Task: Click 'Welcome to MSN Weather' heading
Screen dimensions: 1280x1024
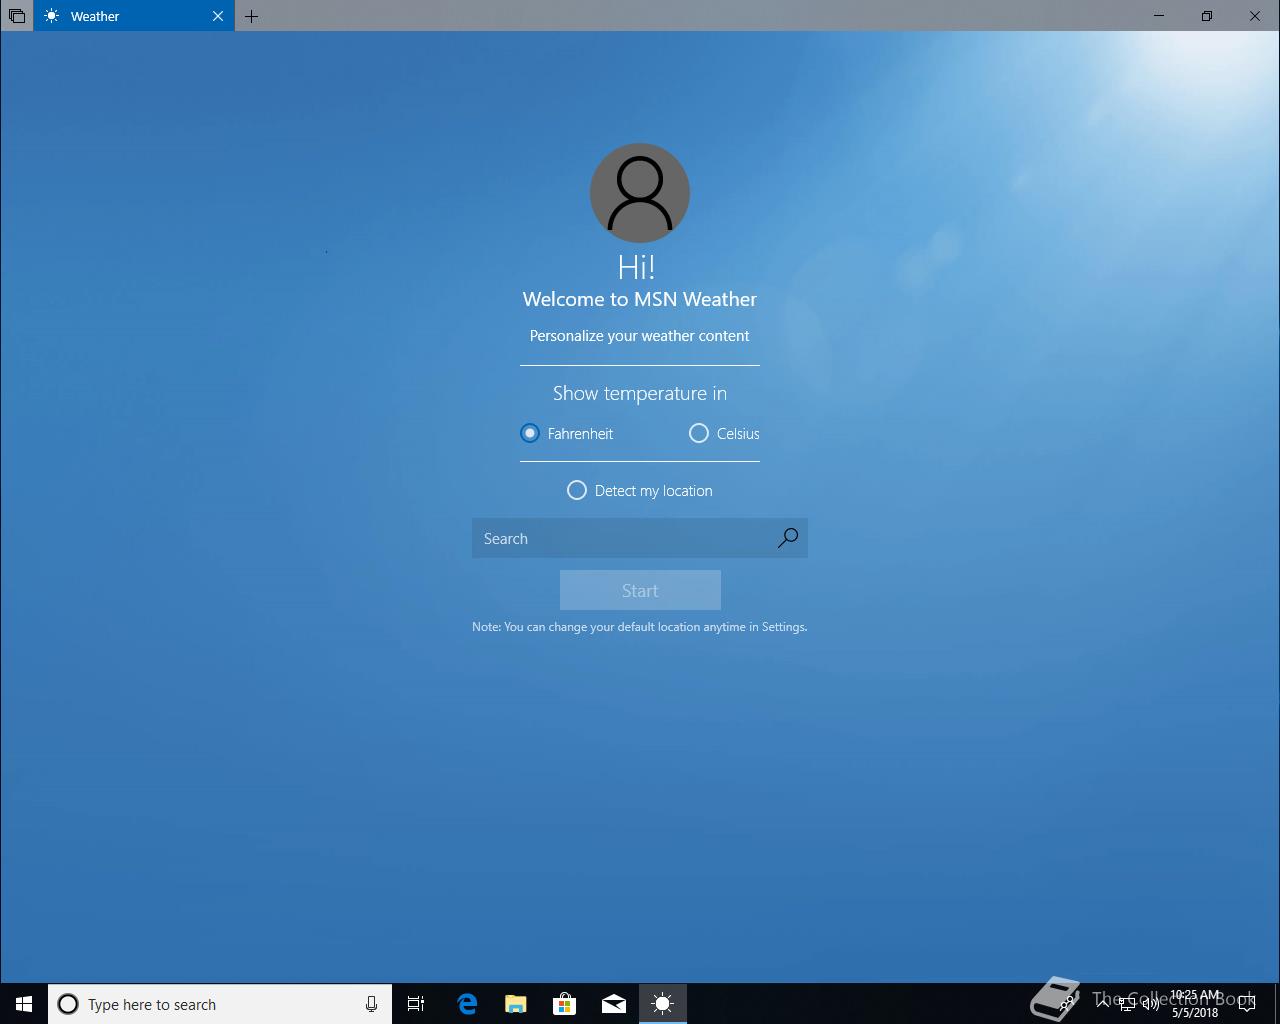Action: (x=640, y=299)
